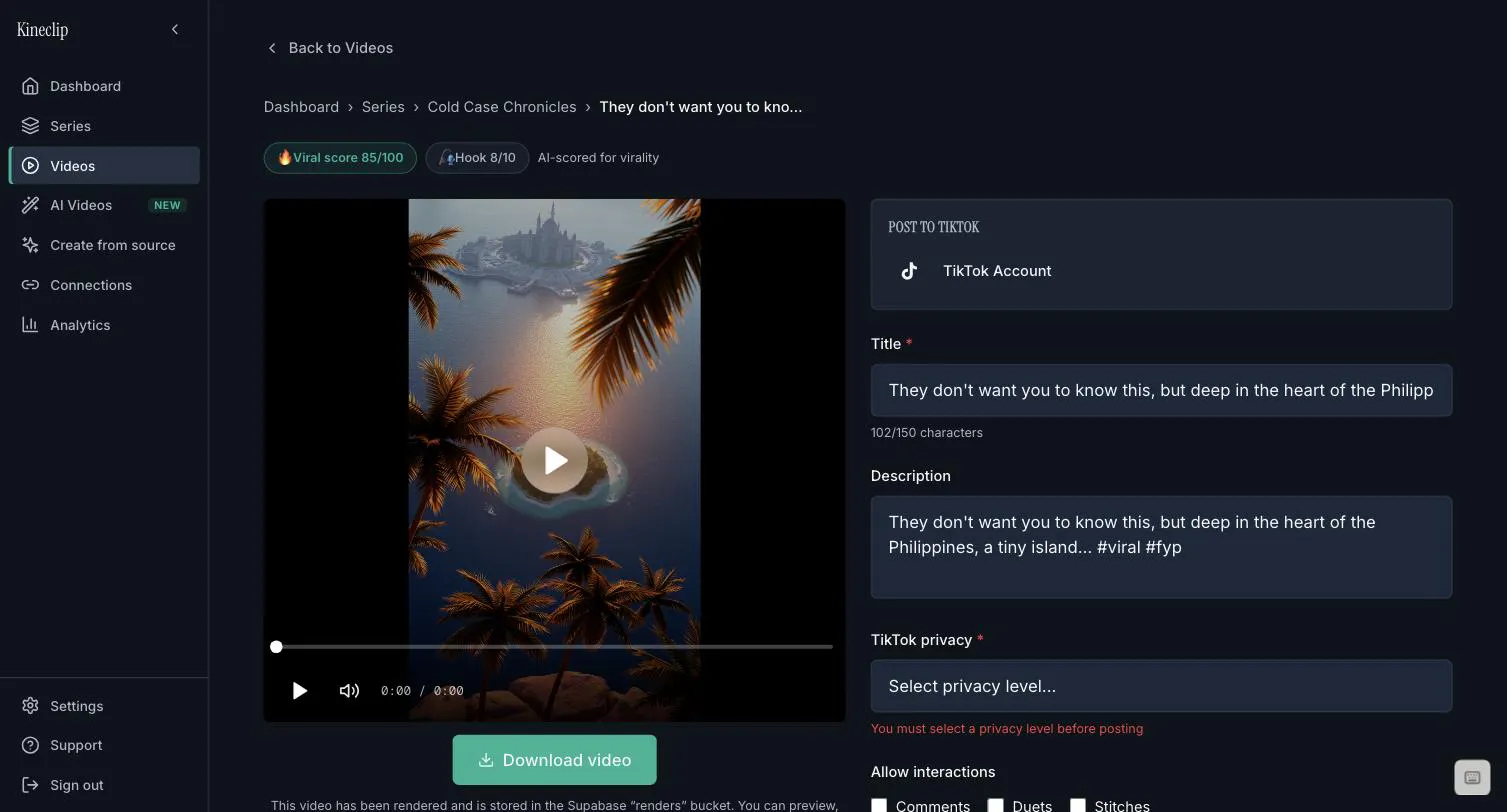This screenshot has height=812, width=1507.
Task: Open Dashboard in the sidebar
Action: pyautogui.click(x=104, y=86)
